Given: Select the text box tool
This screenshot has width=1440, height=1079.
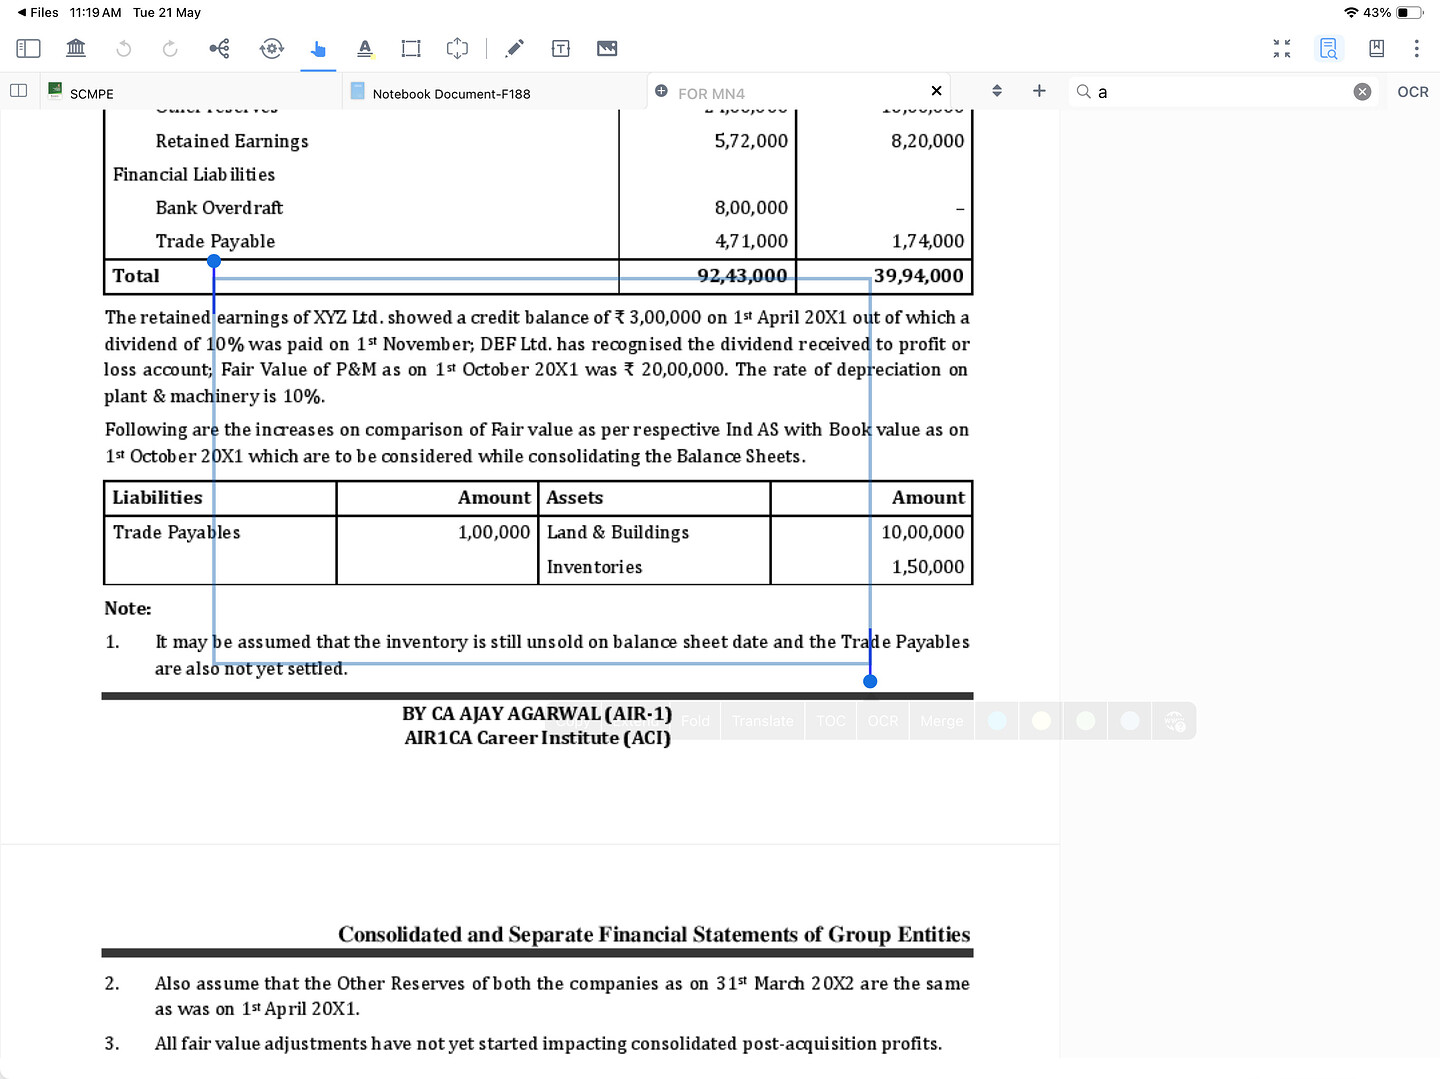Looking at the screenshot, I should [561, 48].
